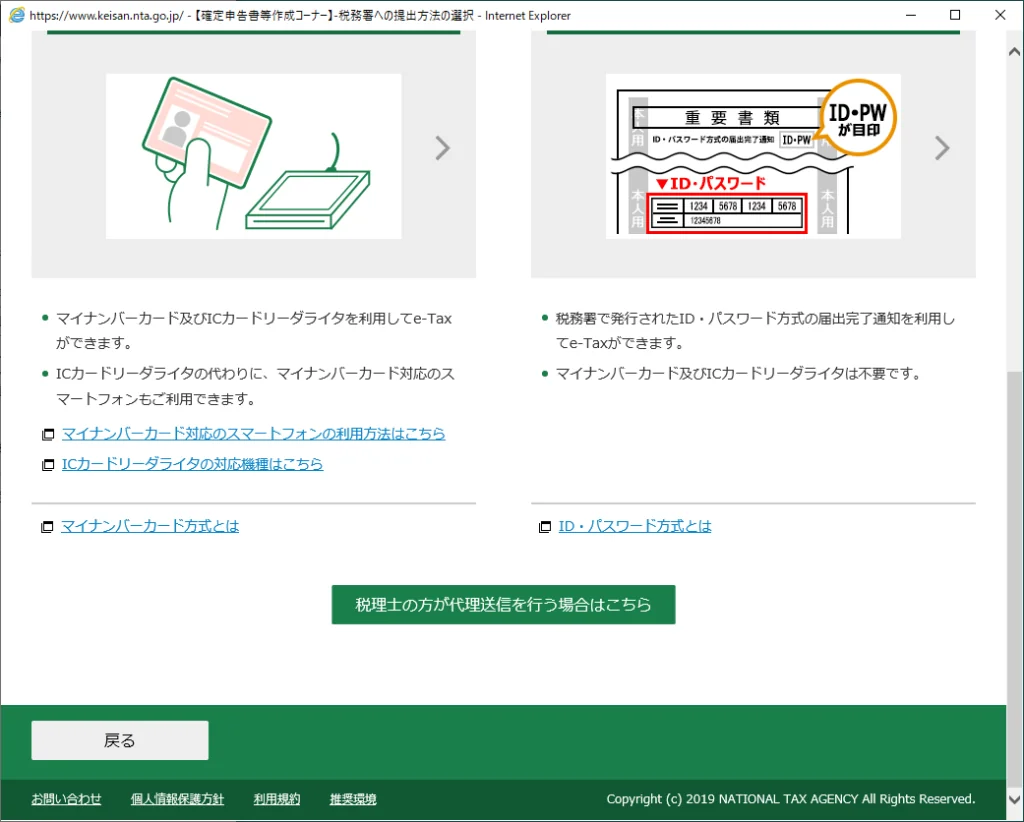The height and width of the screenshot is (822, 1024).
Task: Click the Internet Explorer icon in the title bar
Action: tap(14, 15)
